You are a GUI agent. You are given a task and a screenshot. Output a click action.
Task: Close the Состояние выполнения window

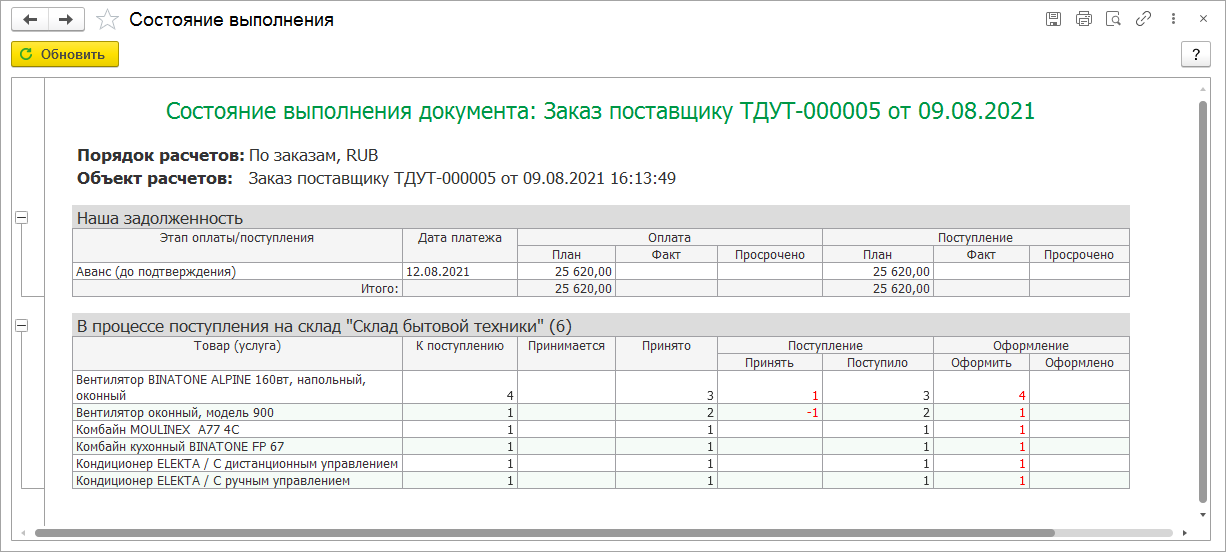pyautogui.click(x=1201, y=19)
